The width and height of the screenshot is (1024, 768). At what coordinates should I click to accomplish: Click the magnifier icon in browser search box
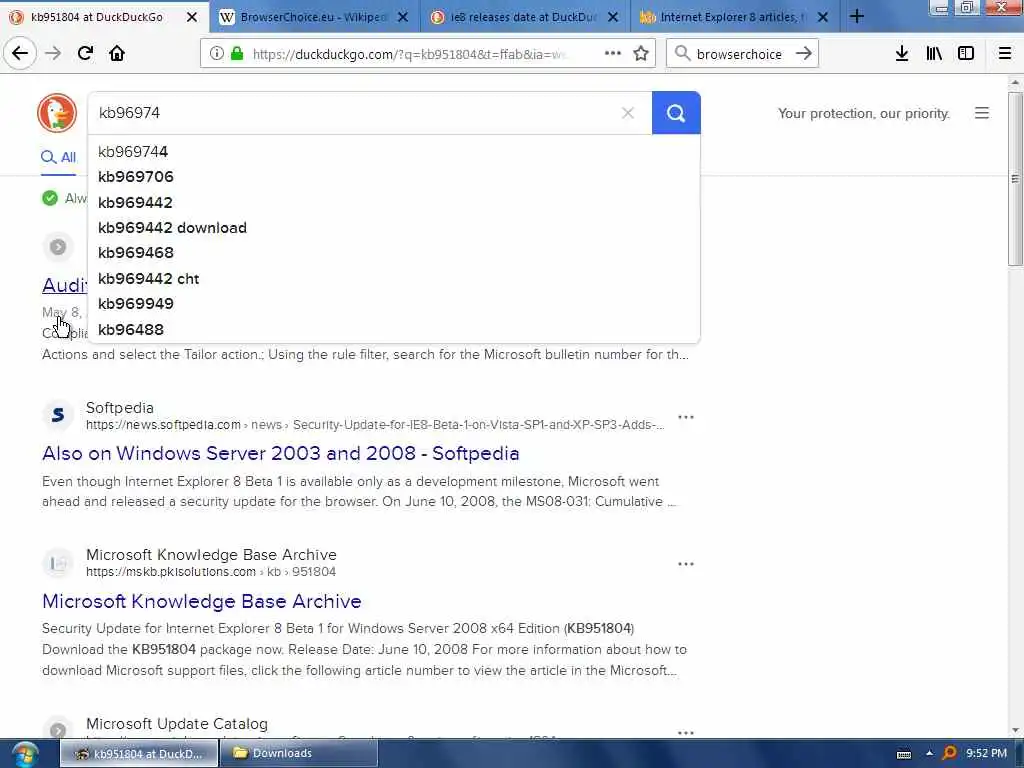click(x=682, y=54)
